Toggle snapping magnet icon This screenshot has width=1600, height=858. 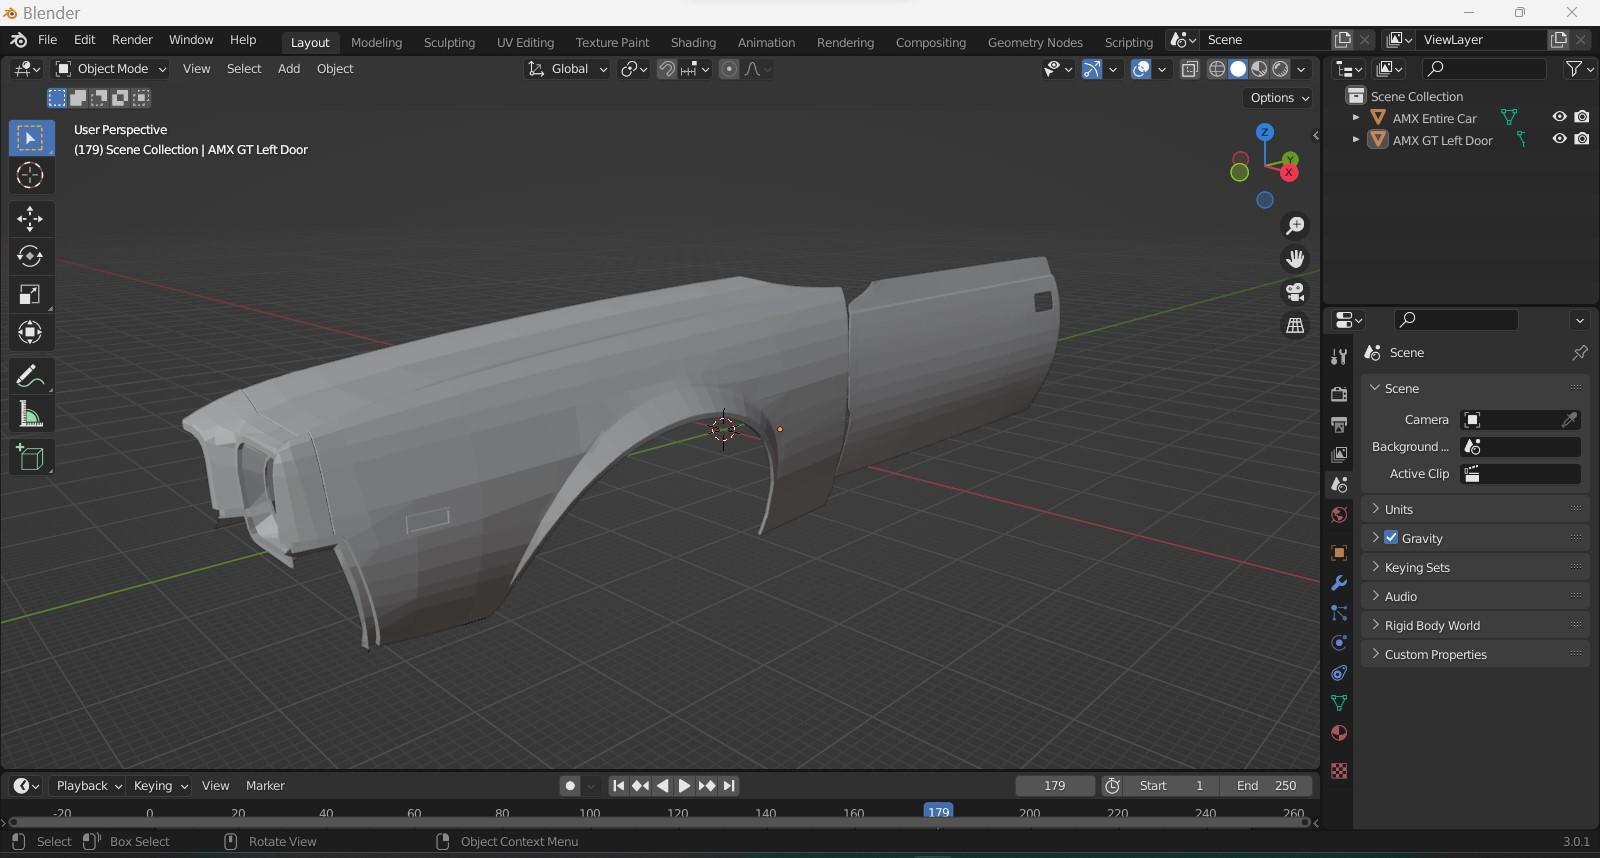click(x=666, y=69)
